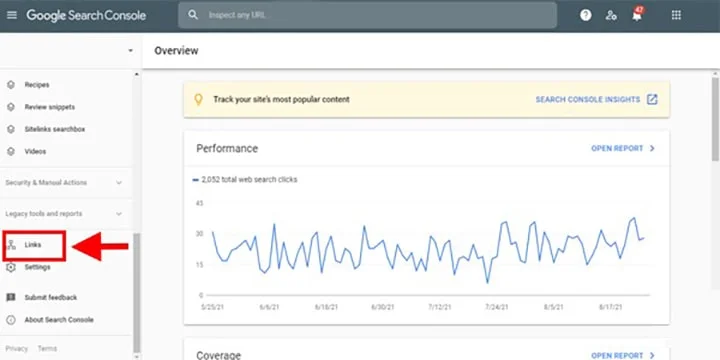
Task: Click the Videos layers icon
Action: point(11,151)
